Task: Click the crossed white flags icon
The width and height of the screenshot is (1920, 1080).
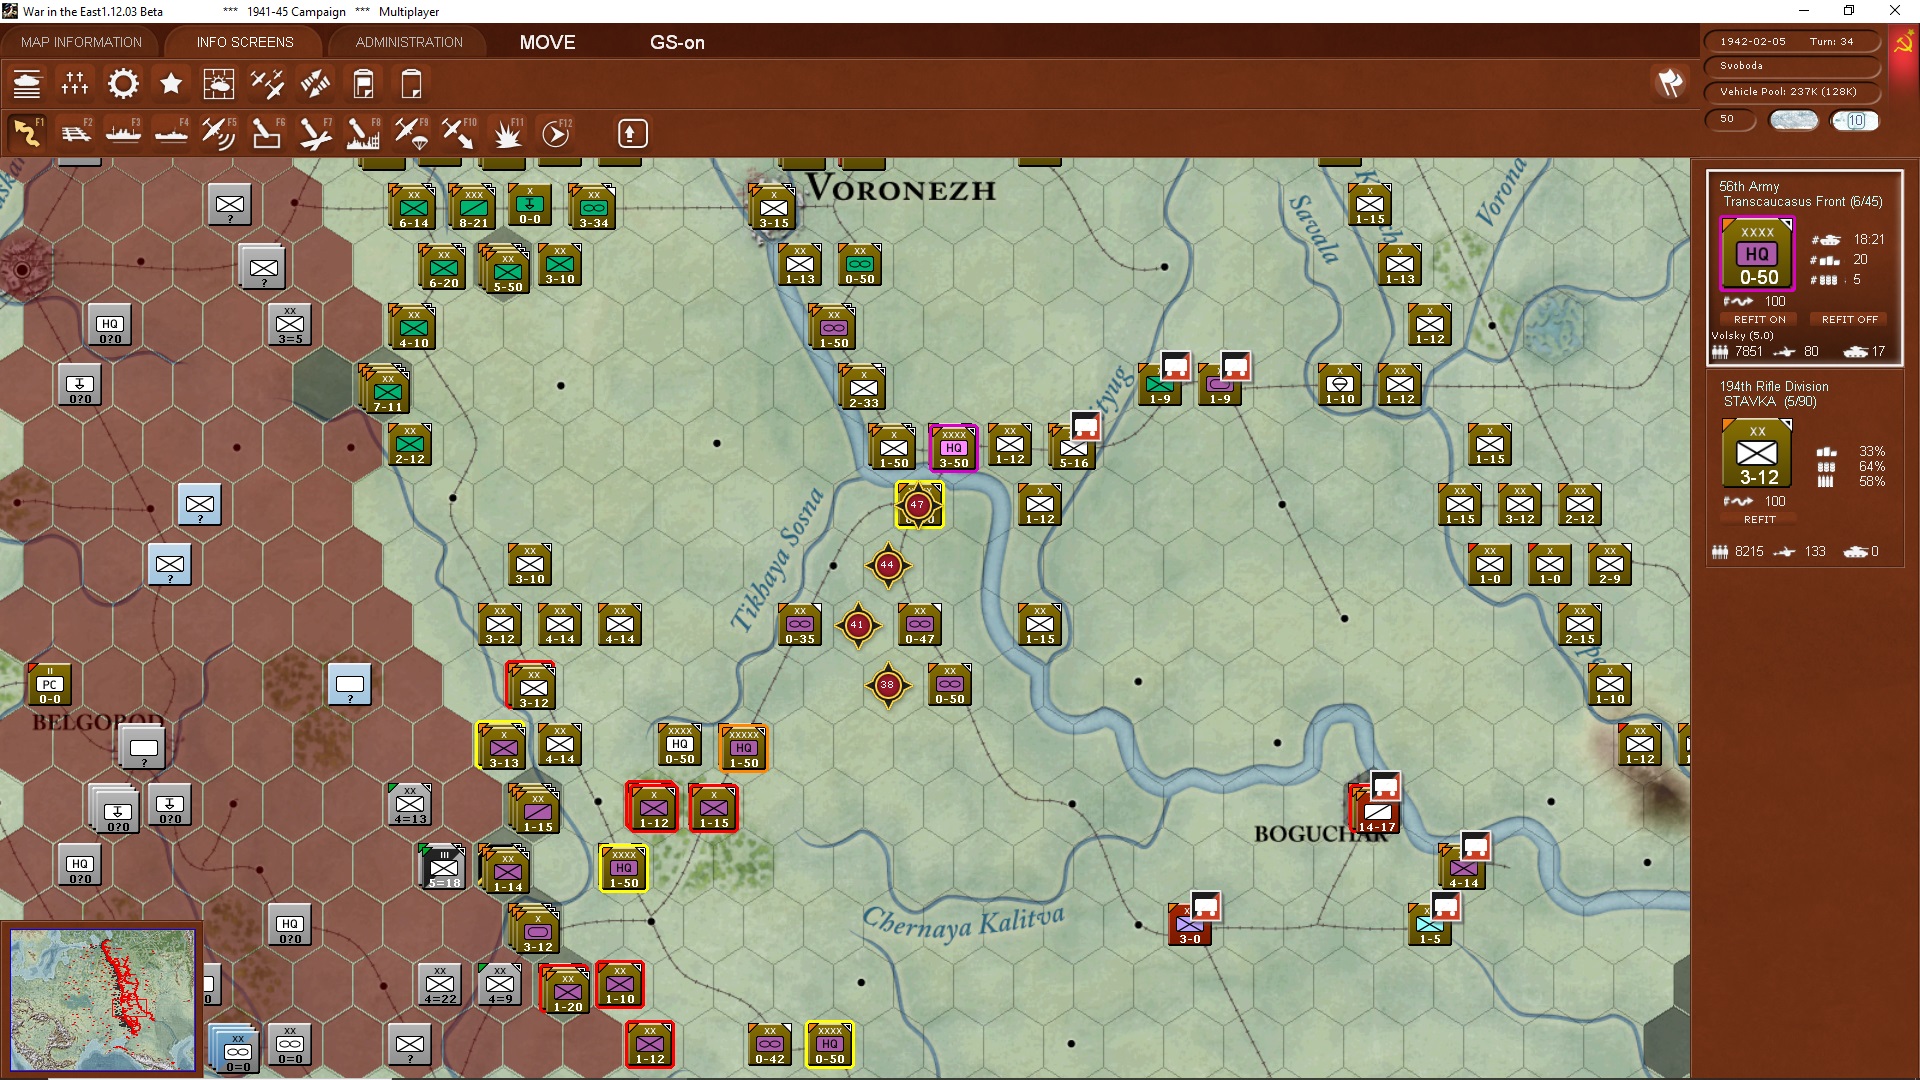Action: click(x=1670, y=83)
